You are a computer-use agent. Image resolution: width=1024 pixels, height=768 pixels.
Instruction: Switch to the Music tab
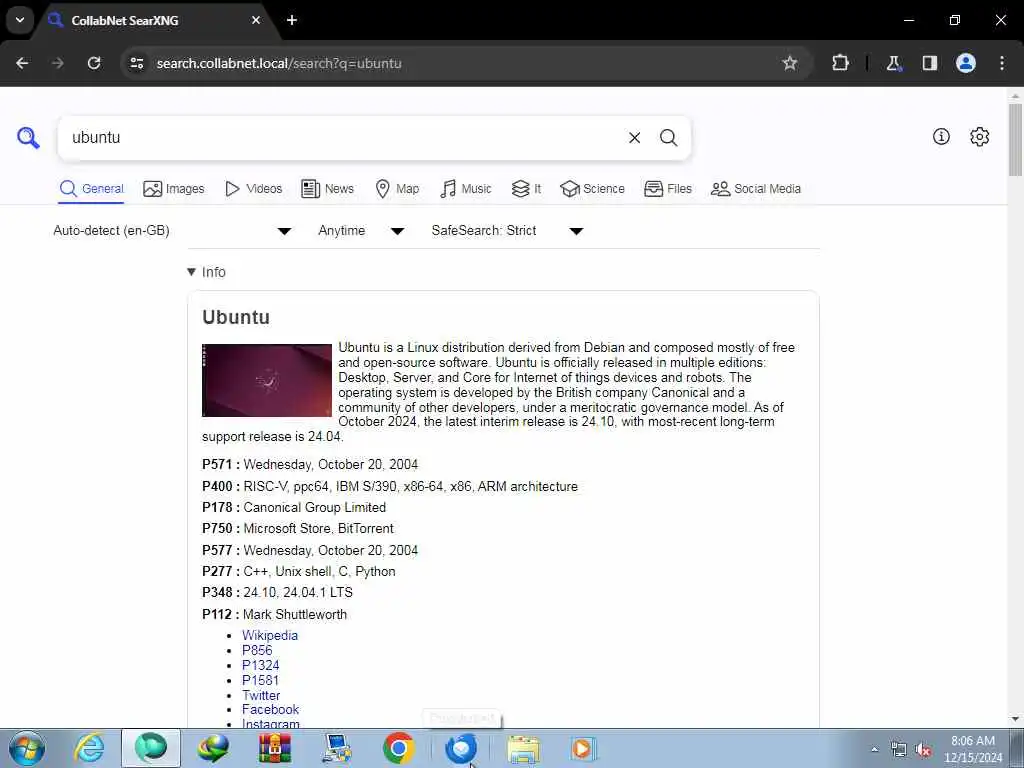pyautogui.click(x=466, y=189)
